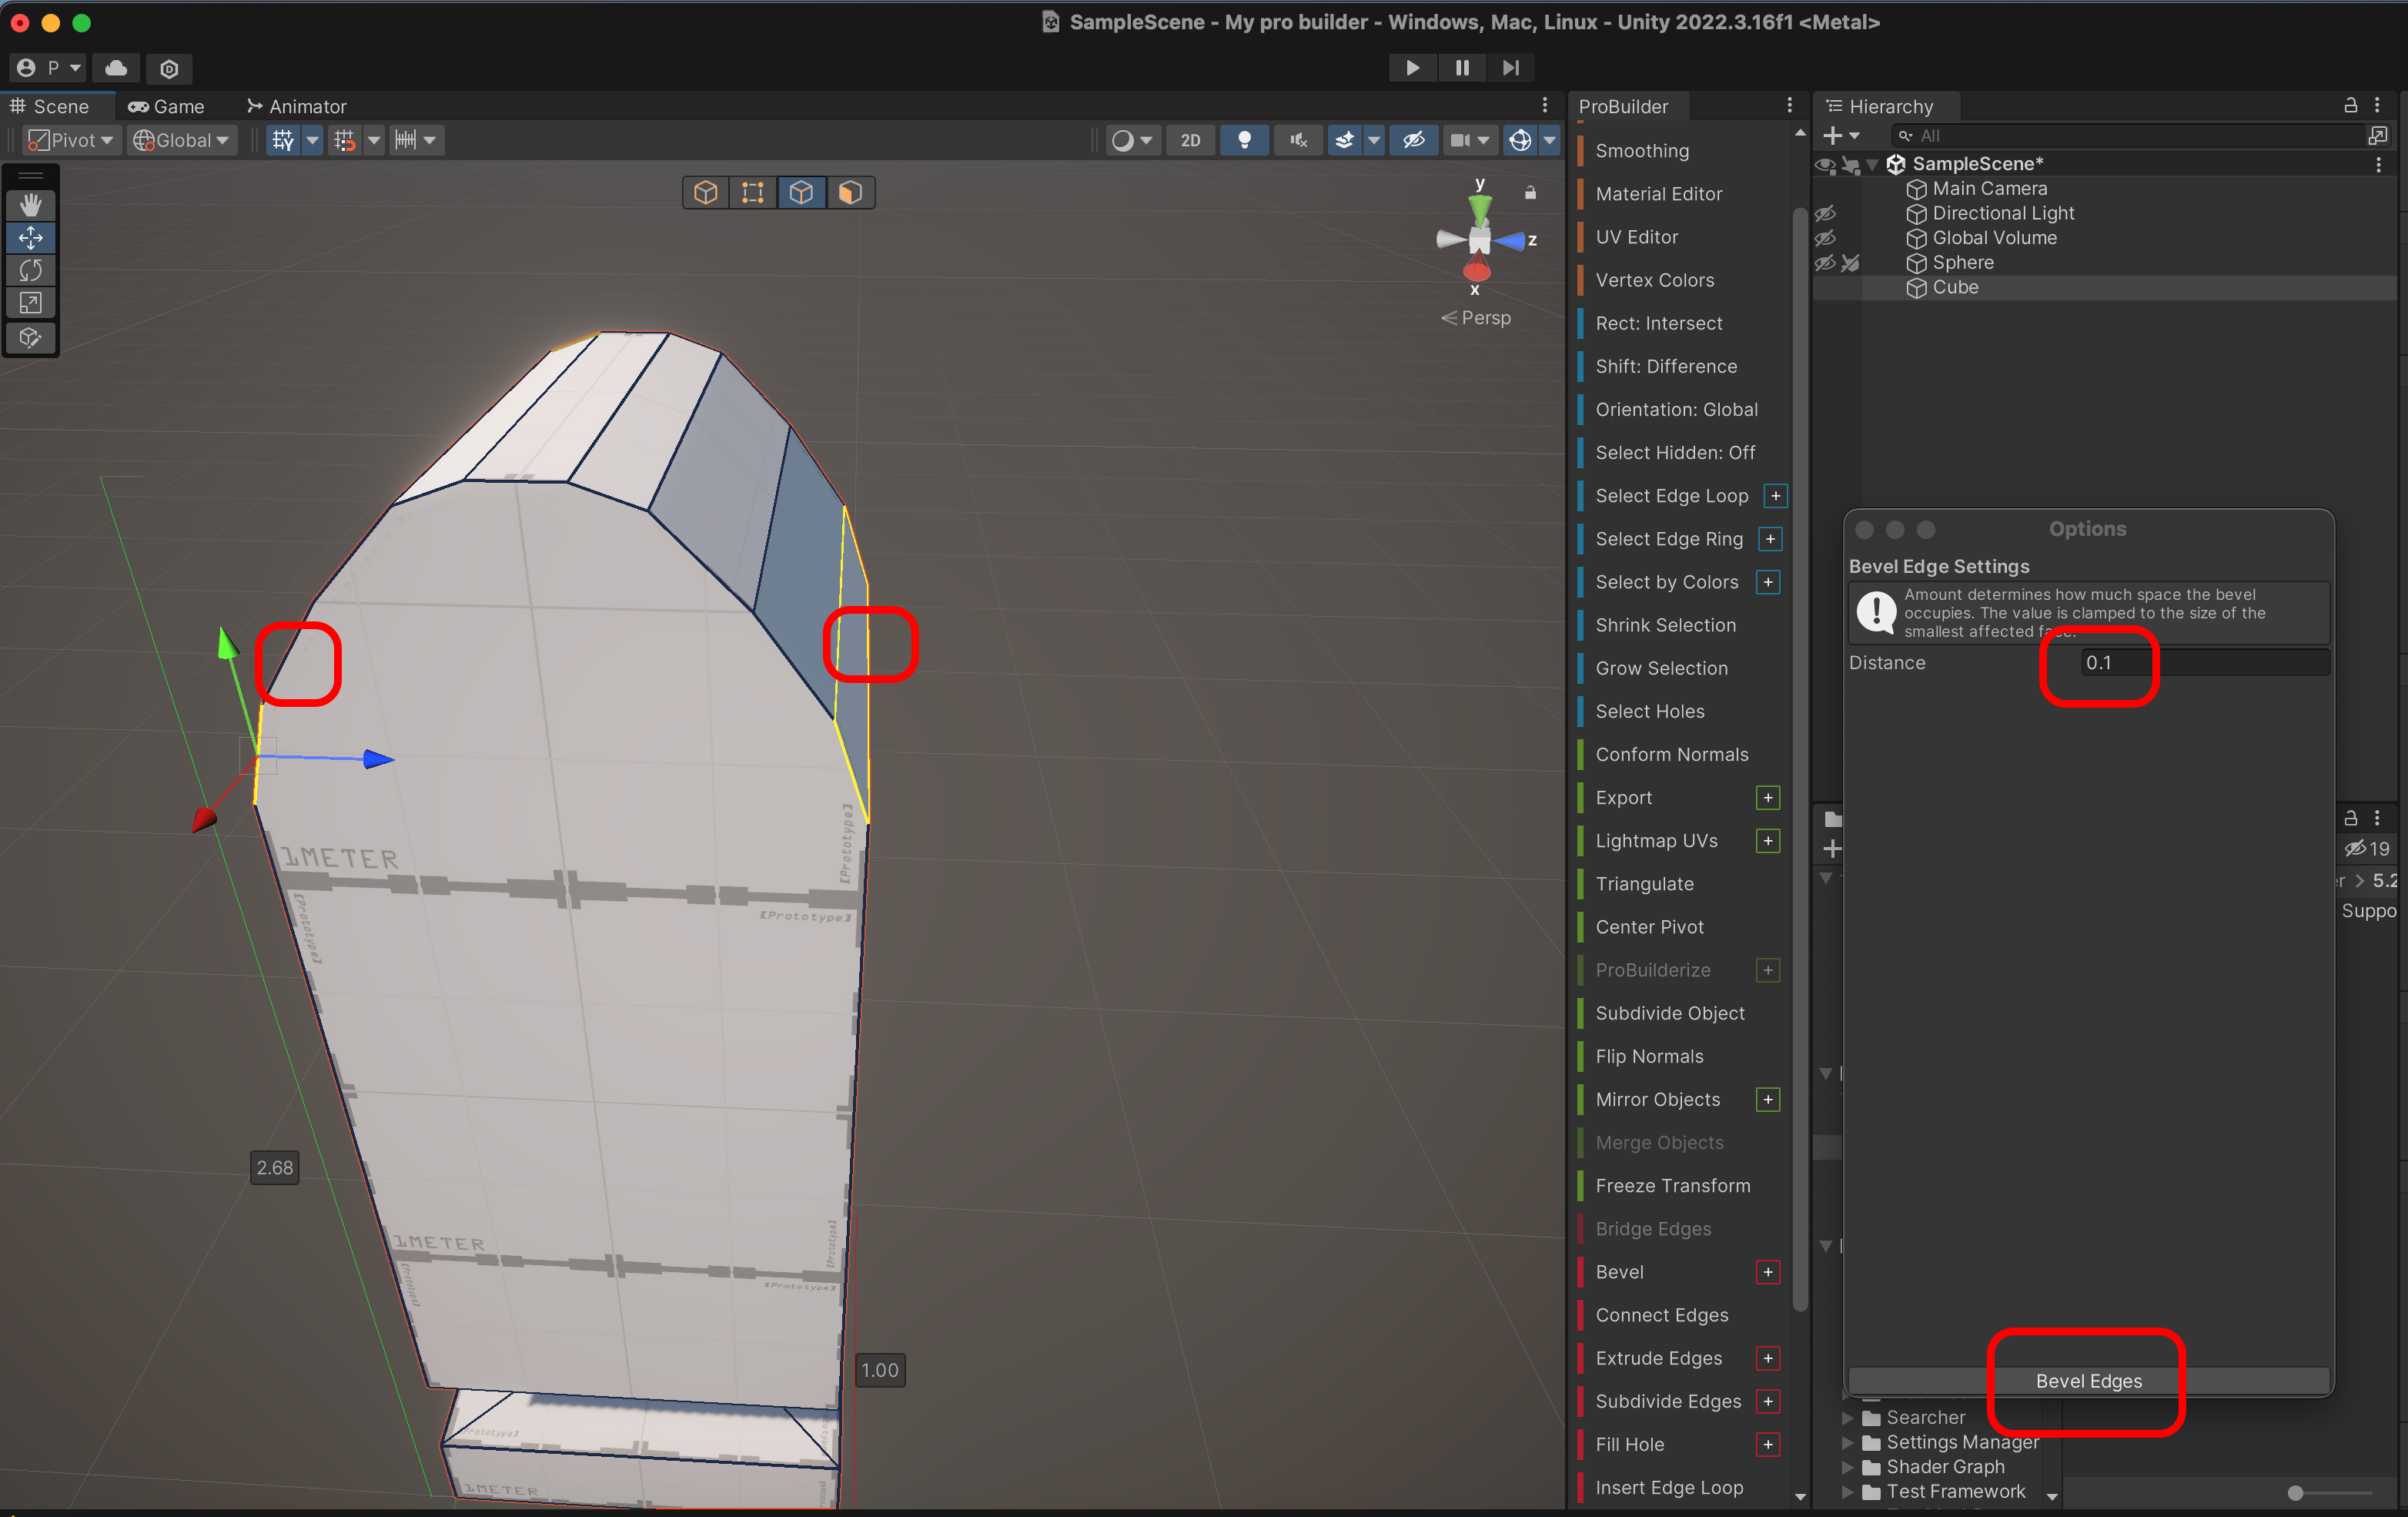Switch to the Game tab

pos(166,106)
